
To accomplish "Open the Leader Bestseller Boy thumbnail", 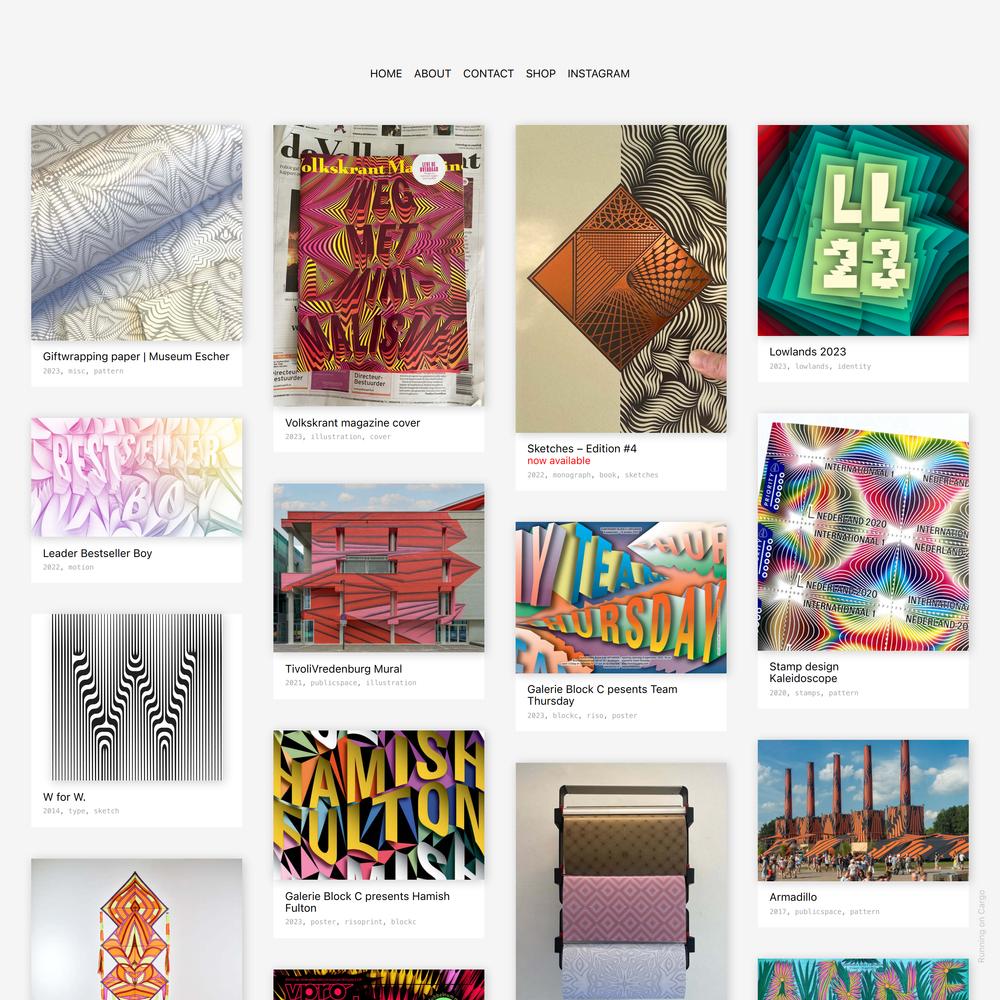I will click(x=136, y=477).
